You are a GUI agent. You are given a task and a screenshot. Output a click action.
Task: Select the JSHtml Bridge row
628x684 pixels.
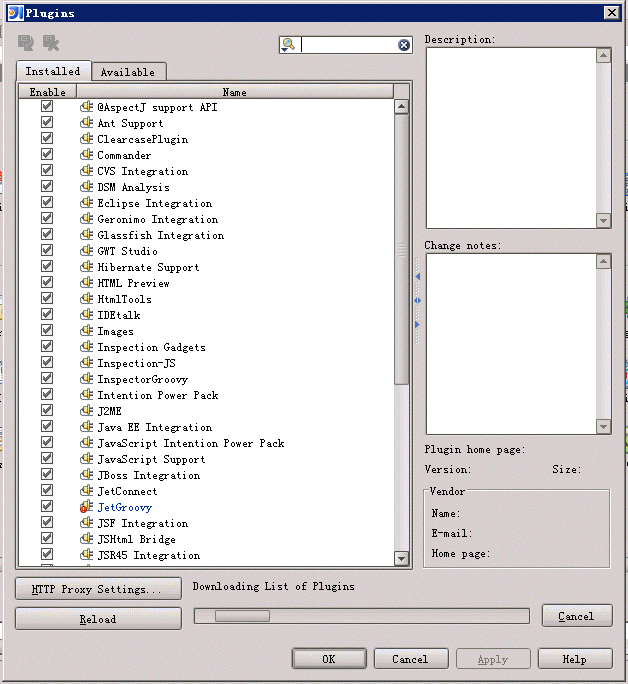tap(206, 539)
